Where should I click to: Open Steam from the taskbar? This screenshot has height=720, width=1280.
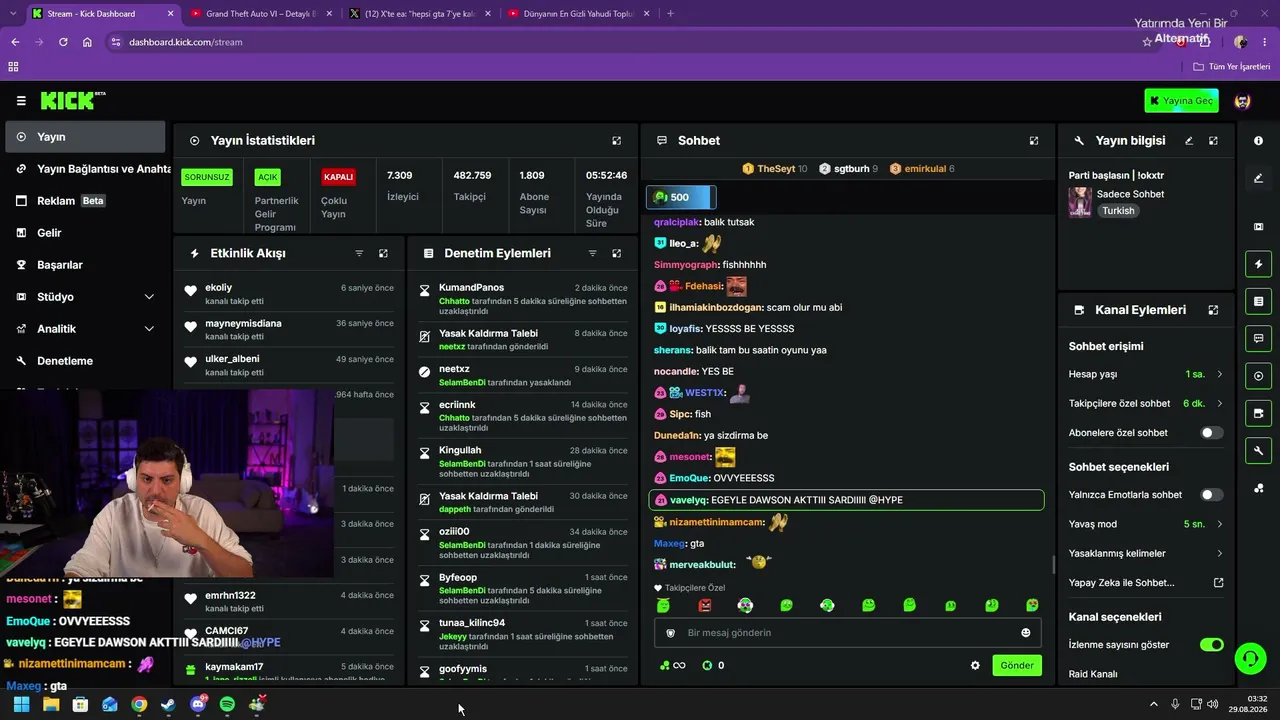pyautogui.click(x=168, y=704)
